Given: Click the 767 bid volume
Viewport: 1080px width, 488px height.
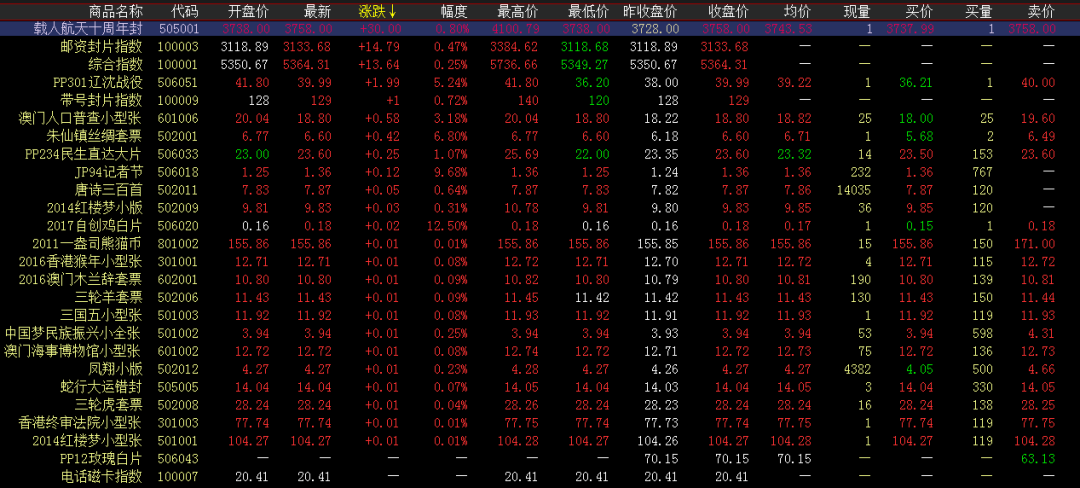Looking at the screenshot, I should pos(982,172).
